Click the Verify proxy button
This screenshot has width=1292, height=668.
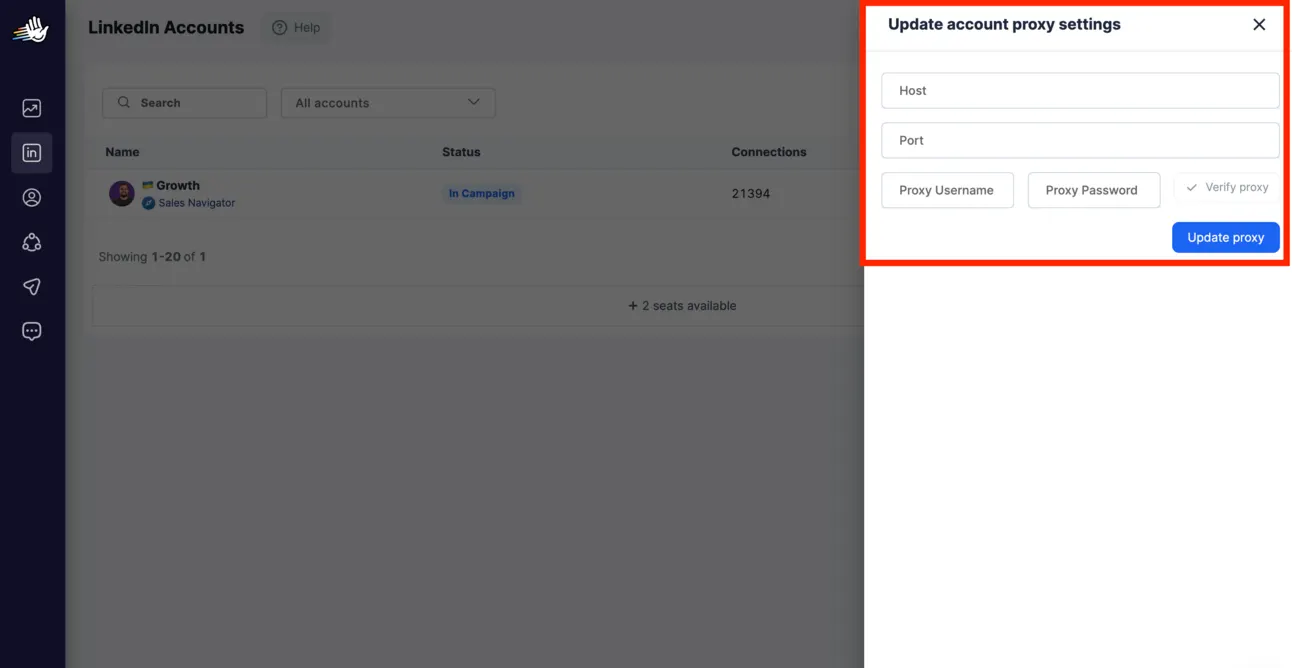pos(1226,187)
